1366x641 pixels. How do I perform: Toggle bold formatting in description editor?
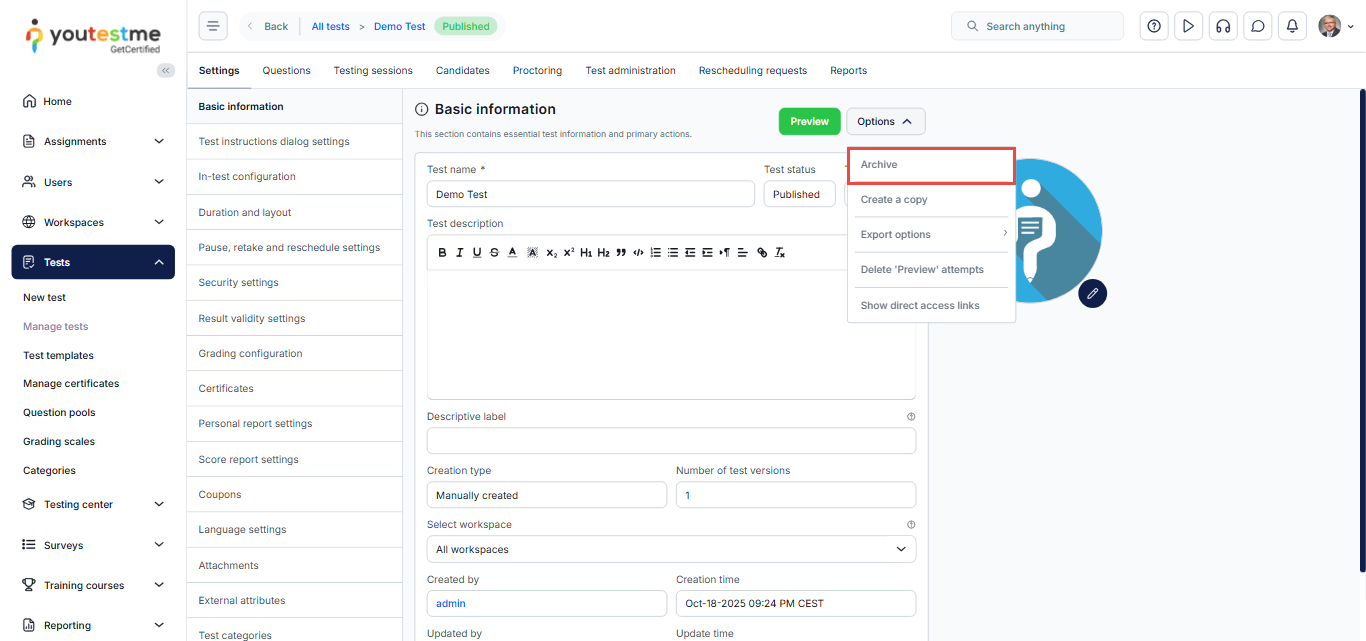click(443, 253)
